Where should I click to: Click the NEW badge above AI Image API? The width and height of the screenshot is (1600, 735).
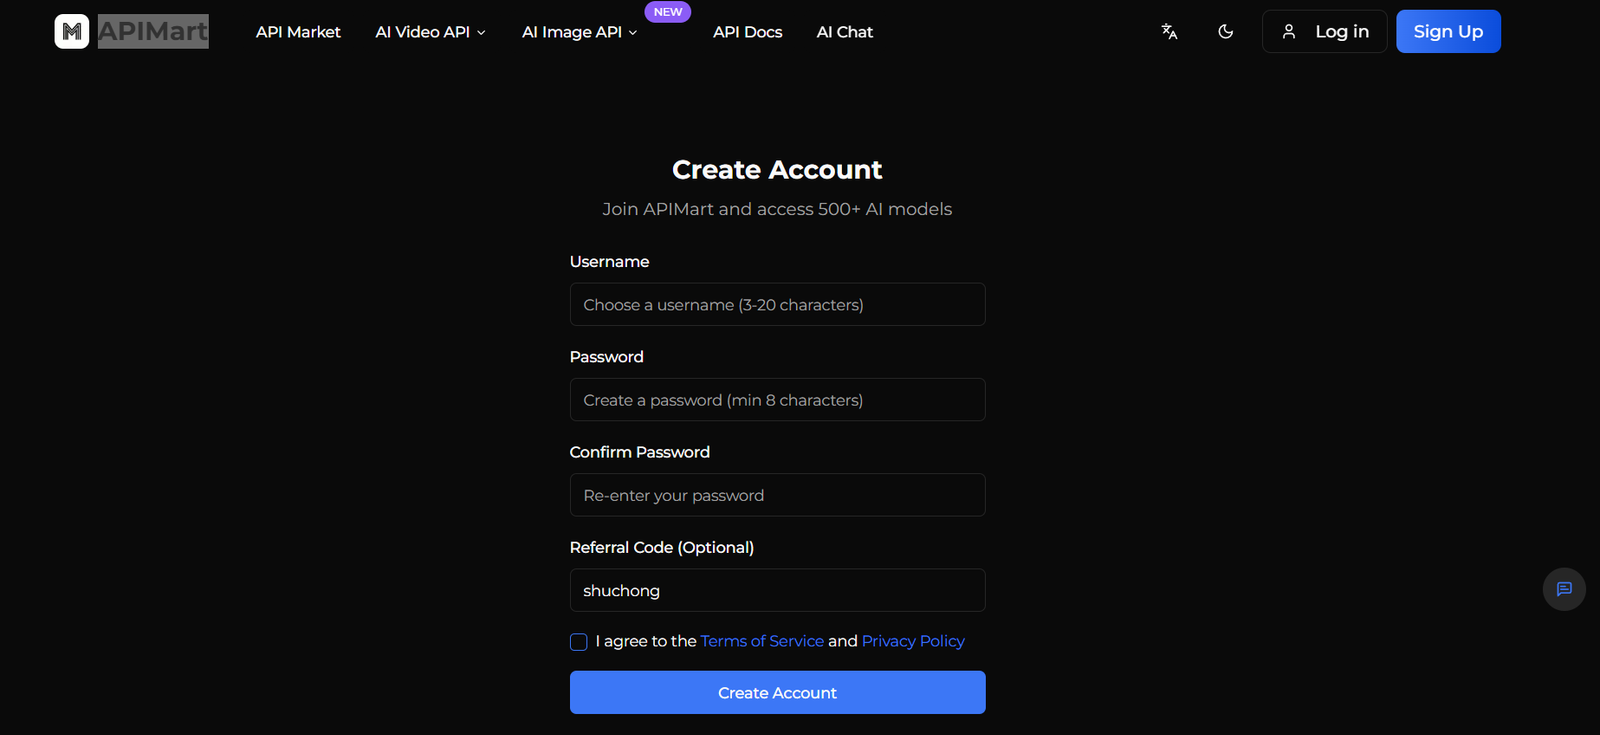[667, 12]
